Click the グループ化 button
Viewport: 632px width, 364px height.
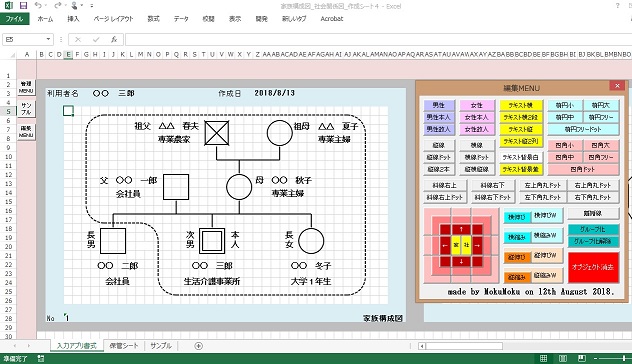point(592,229)
